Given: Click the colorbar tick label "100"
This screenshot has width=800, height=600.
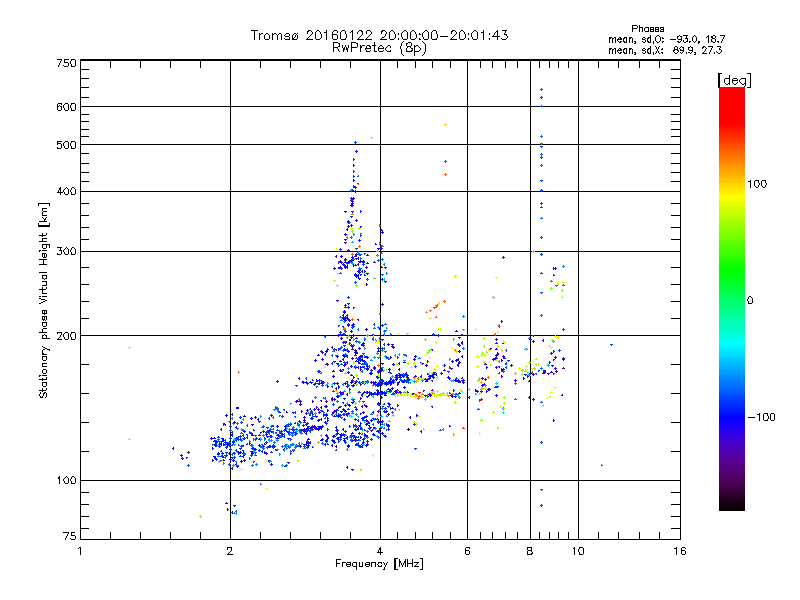Looking at the screenshot, I should [757, 184].
